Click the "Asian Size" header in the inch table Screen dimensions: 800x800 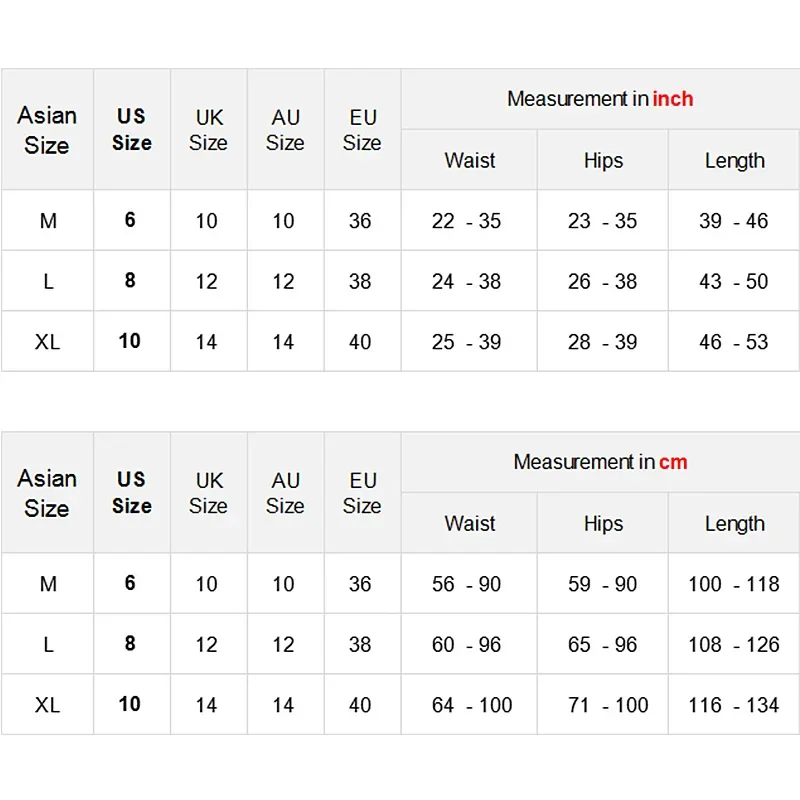(x=47, y=130)
